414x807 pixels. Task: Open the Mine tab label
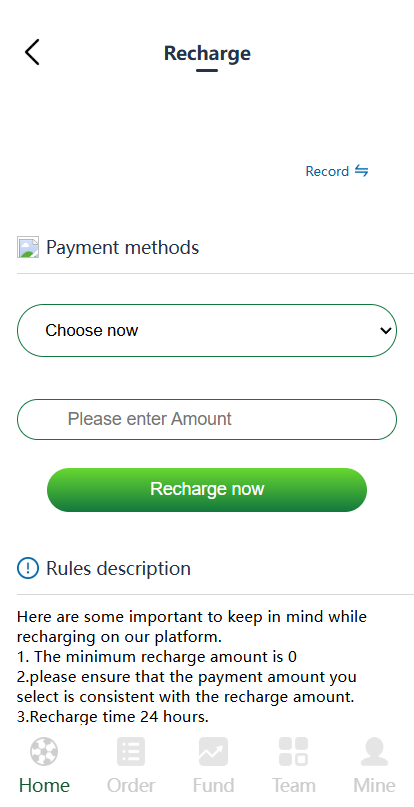coord(374,786)
